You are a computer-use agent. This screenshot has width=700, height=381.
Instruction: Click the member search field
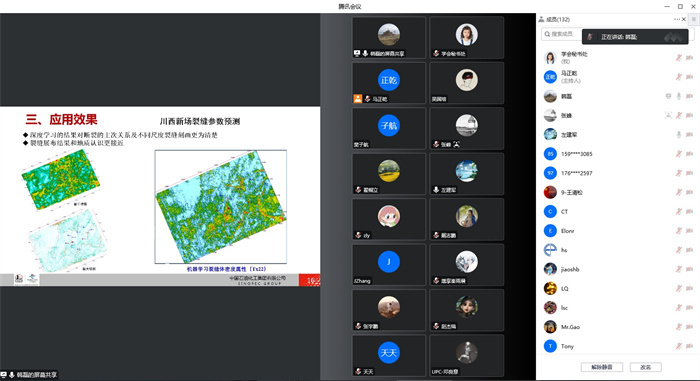click(x=562, y=34)
